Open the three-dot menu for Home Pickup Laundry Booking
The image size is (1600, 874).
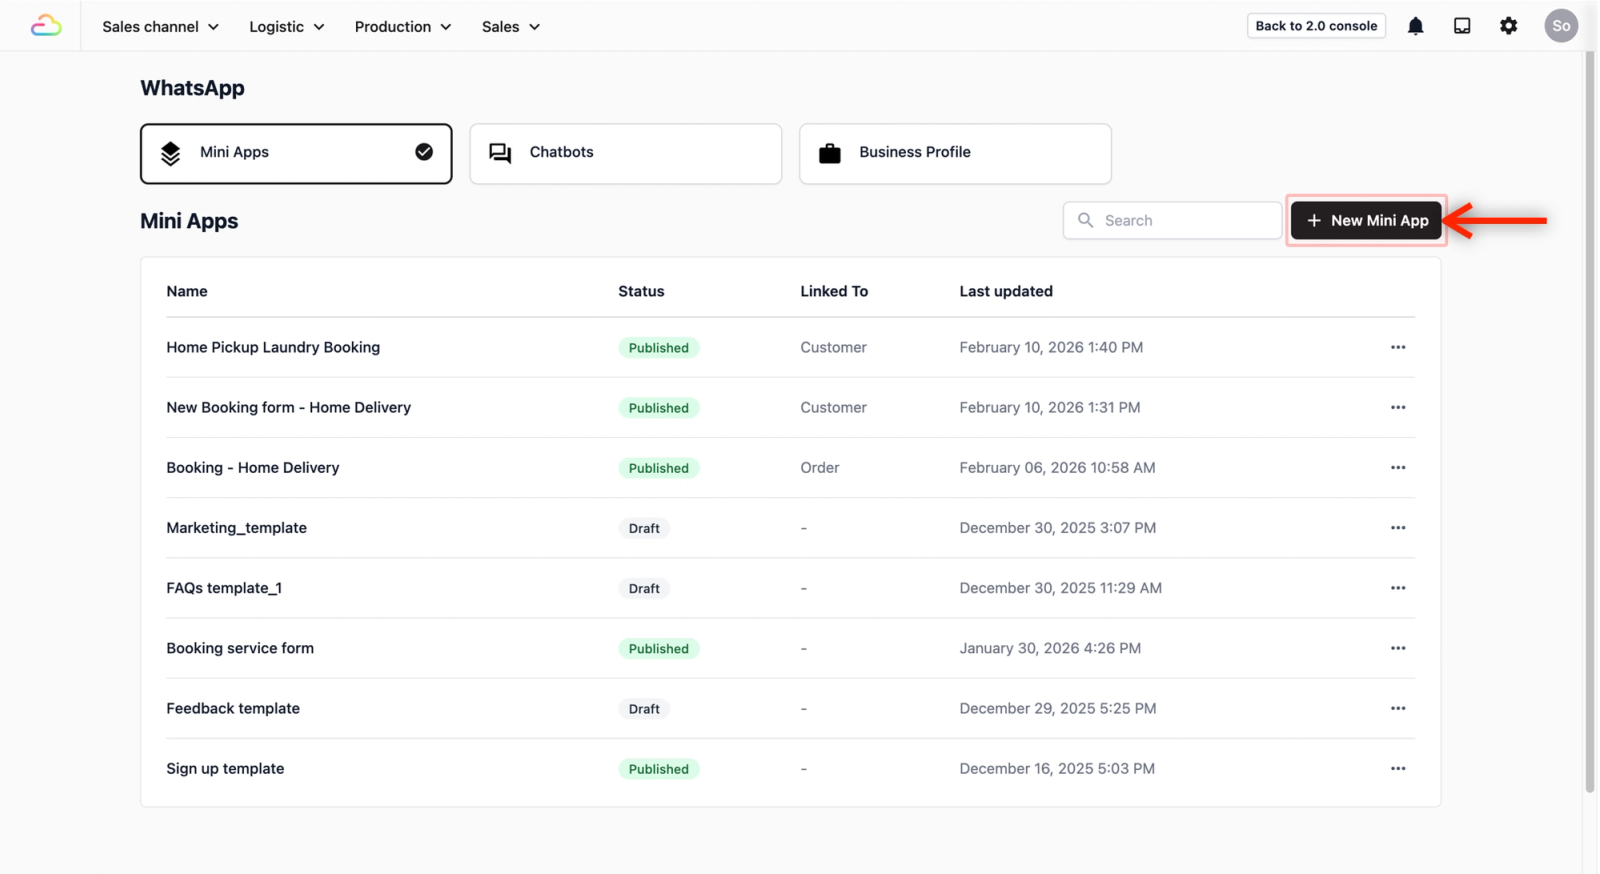point(1398,347)
